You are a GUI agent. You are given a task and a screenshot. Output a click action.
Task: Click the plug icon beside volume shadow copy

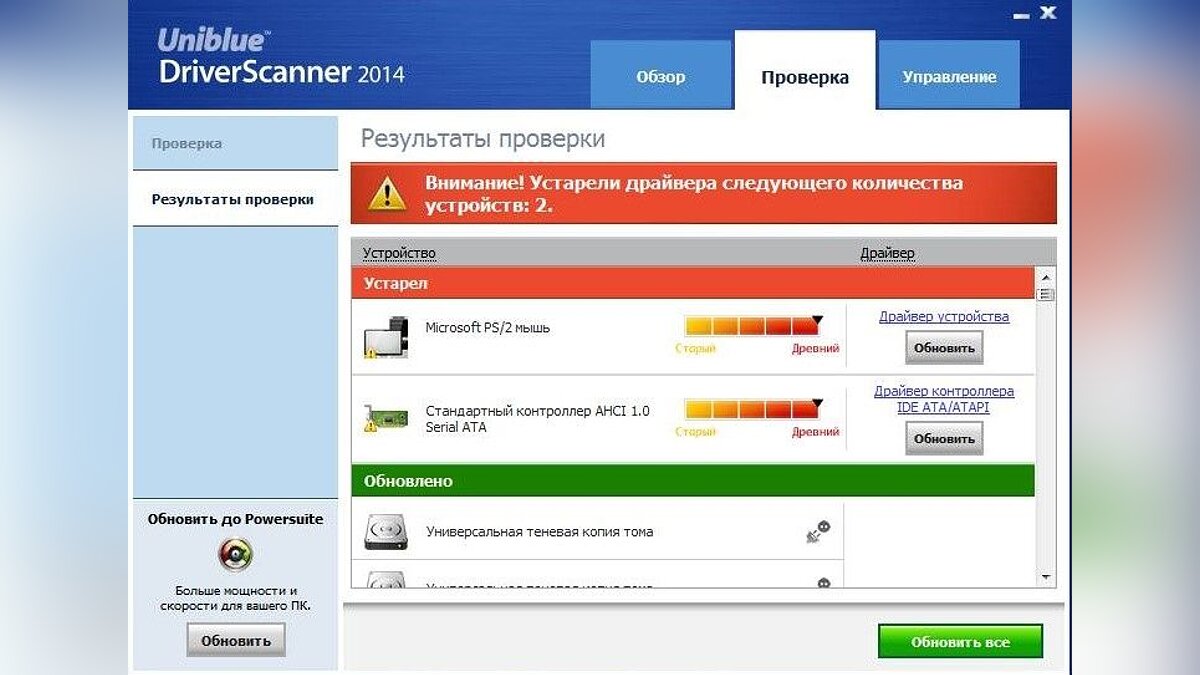(818, 532)
